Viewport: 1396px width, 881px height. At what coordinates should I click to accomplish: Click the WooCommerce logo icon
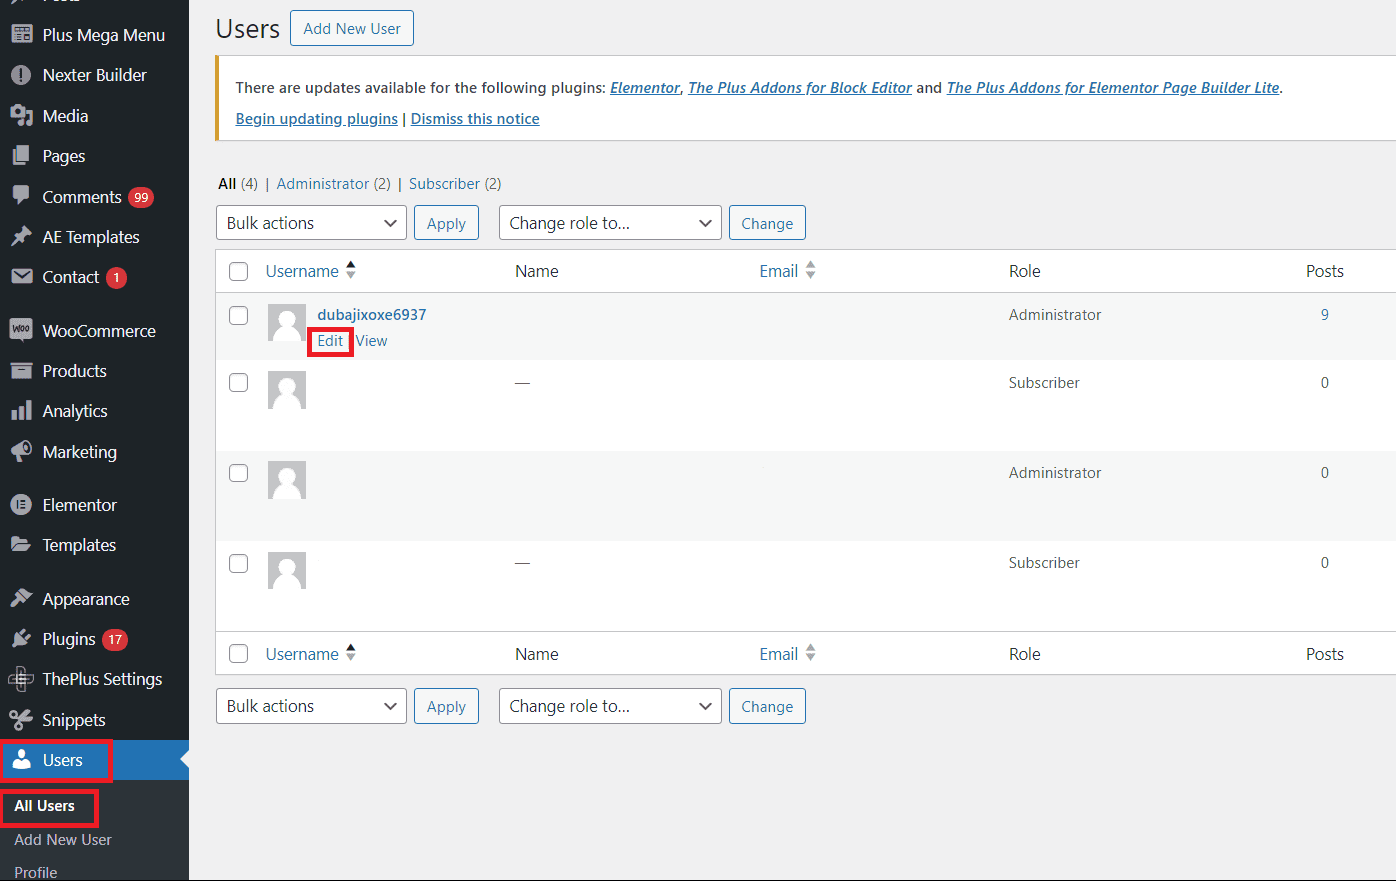(x=21, y=330)
